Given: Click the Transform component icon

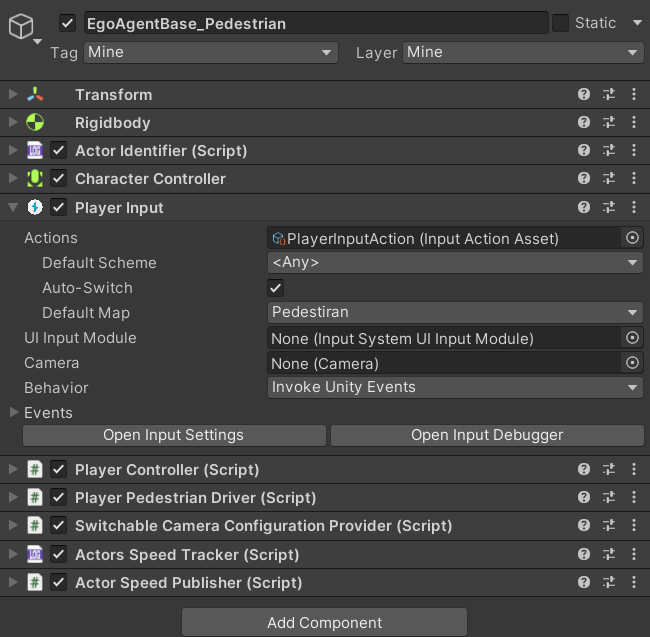Looking at the screenshot, I should point(35,94).
